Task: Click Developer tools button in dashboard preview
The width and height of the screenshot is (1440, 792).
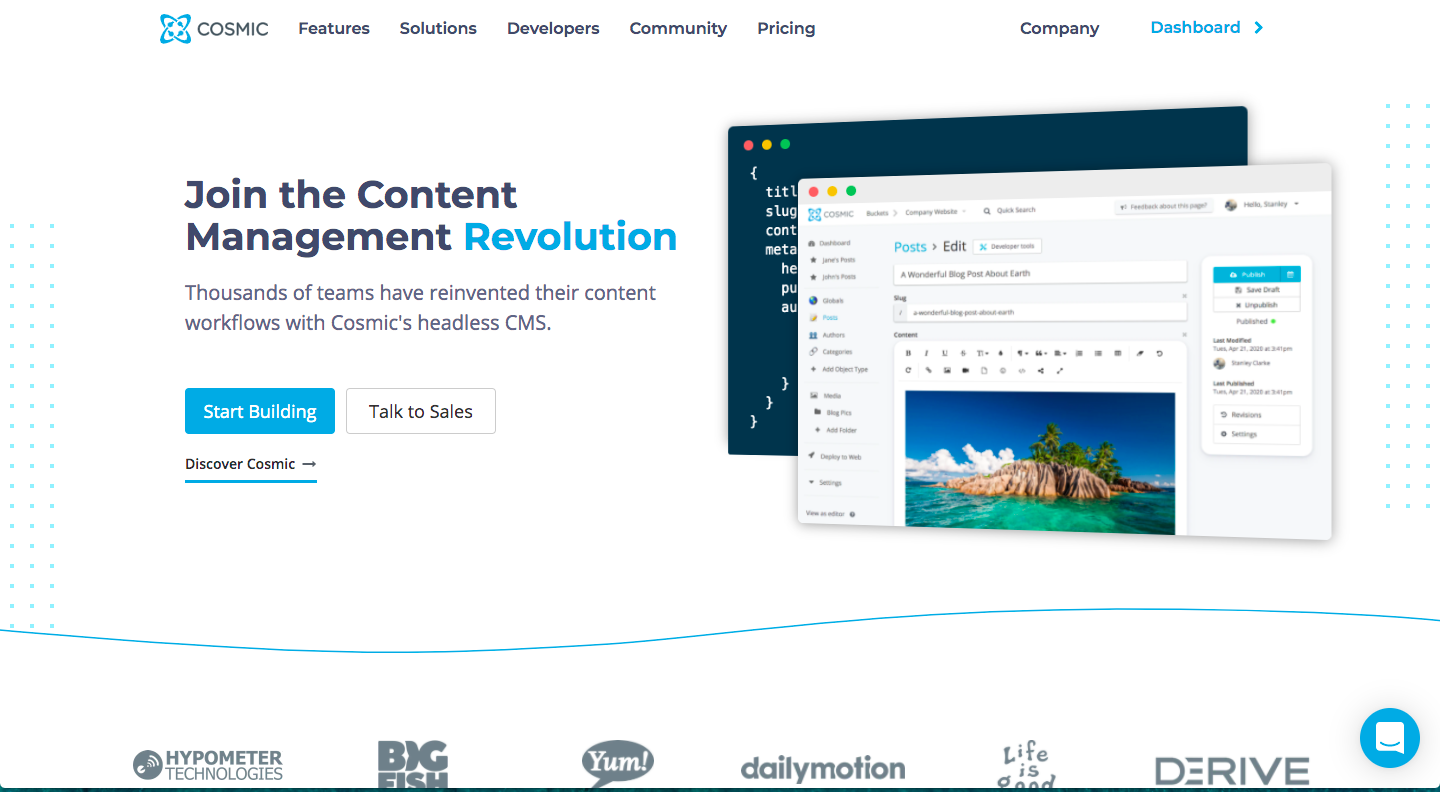Action: tap(1007, 246)
